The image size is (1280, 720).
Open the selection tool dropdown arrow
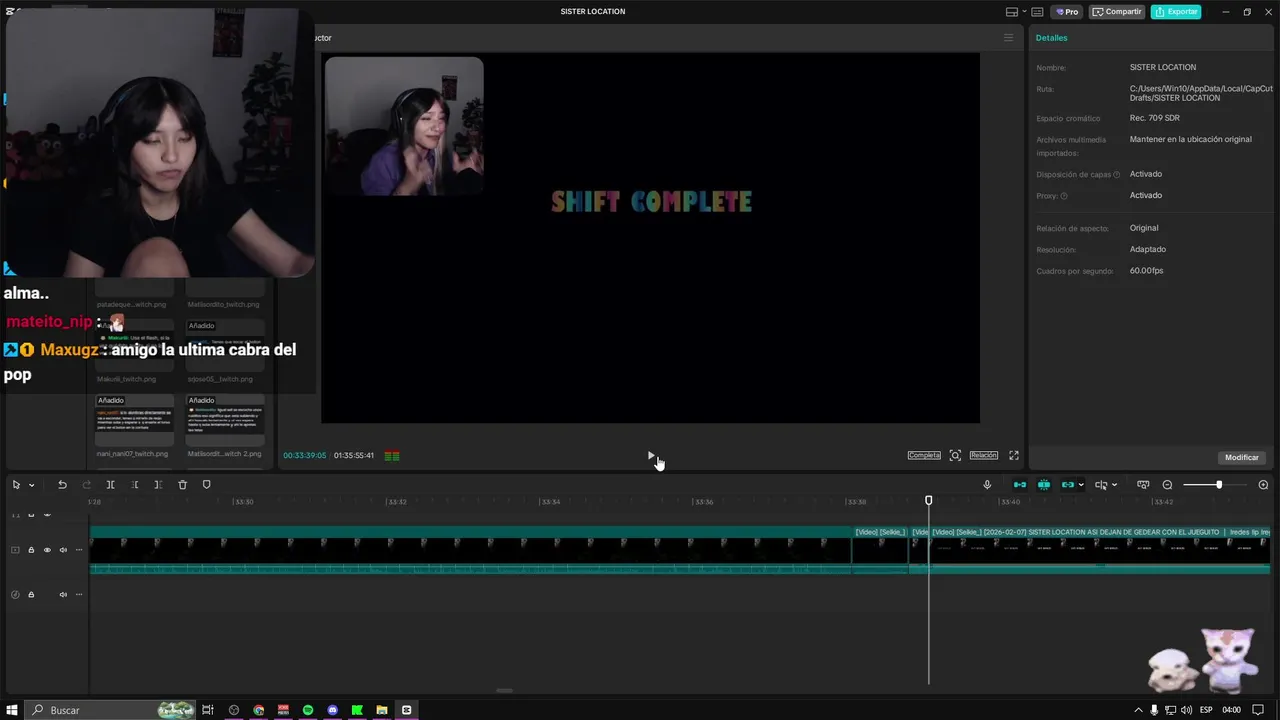click(x=32, y=485)
